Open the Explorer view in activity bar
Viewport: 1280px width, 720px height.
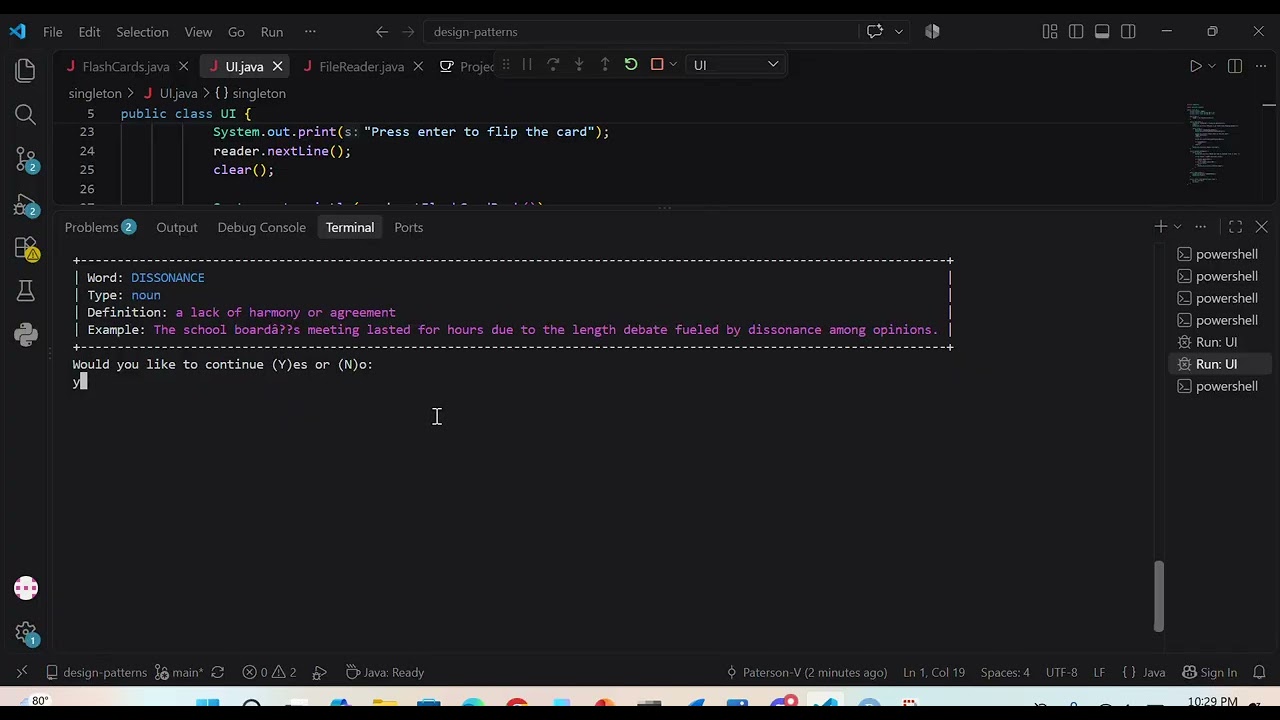[x=26, y=70]
